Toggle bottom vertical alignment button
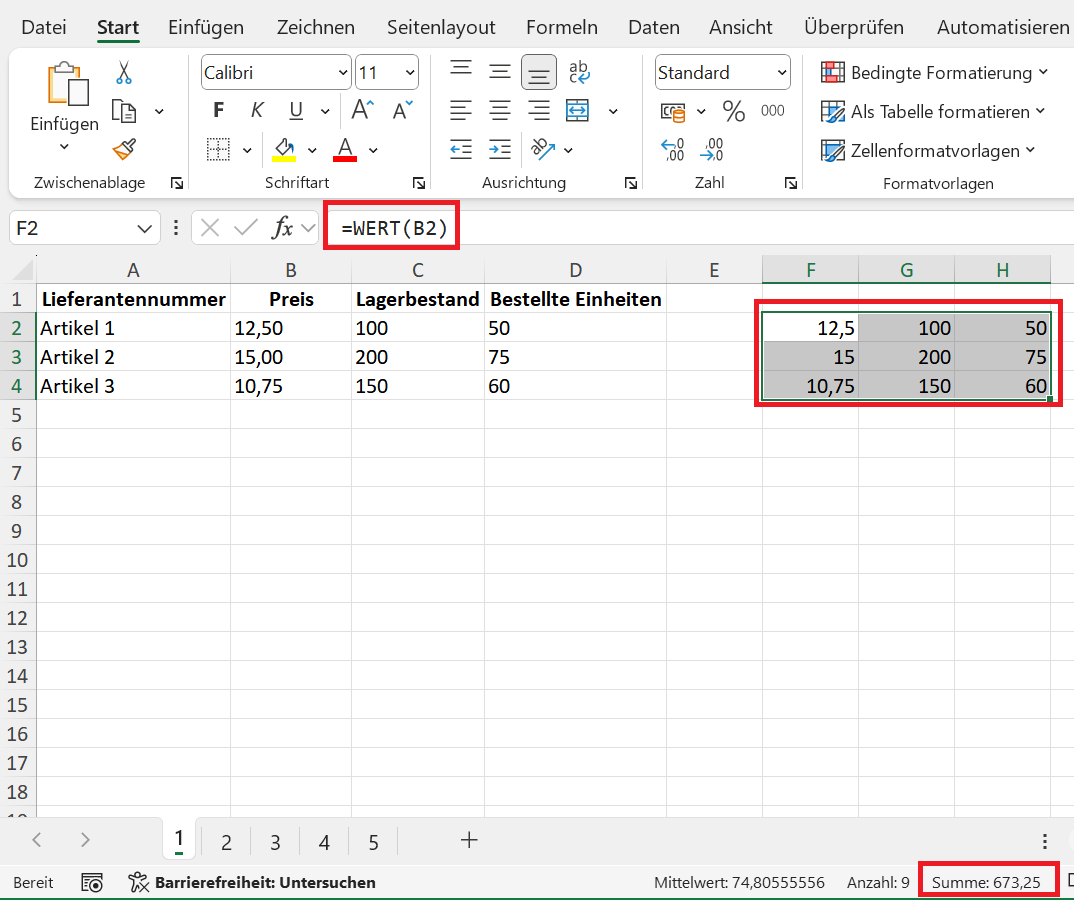Screen dimensions: 1074x900 pos(539,73)
